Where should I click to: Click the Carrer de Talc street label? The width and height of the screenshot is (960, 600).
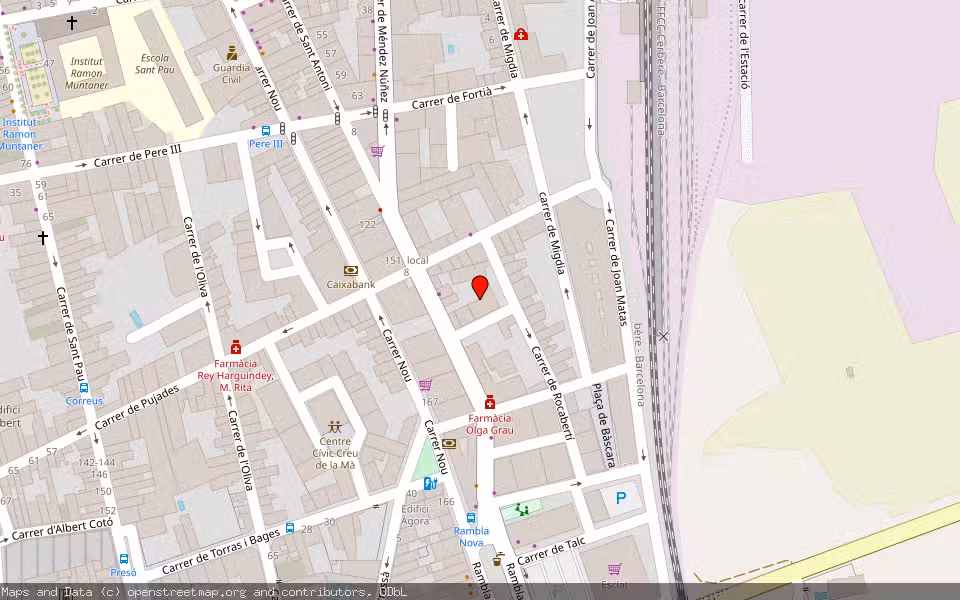point(552,551)
